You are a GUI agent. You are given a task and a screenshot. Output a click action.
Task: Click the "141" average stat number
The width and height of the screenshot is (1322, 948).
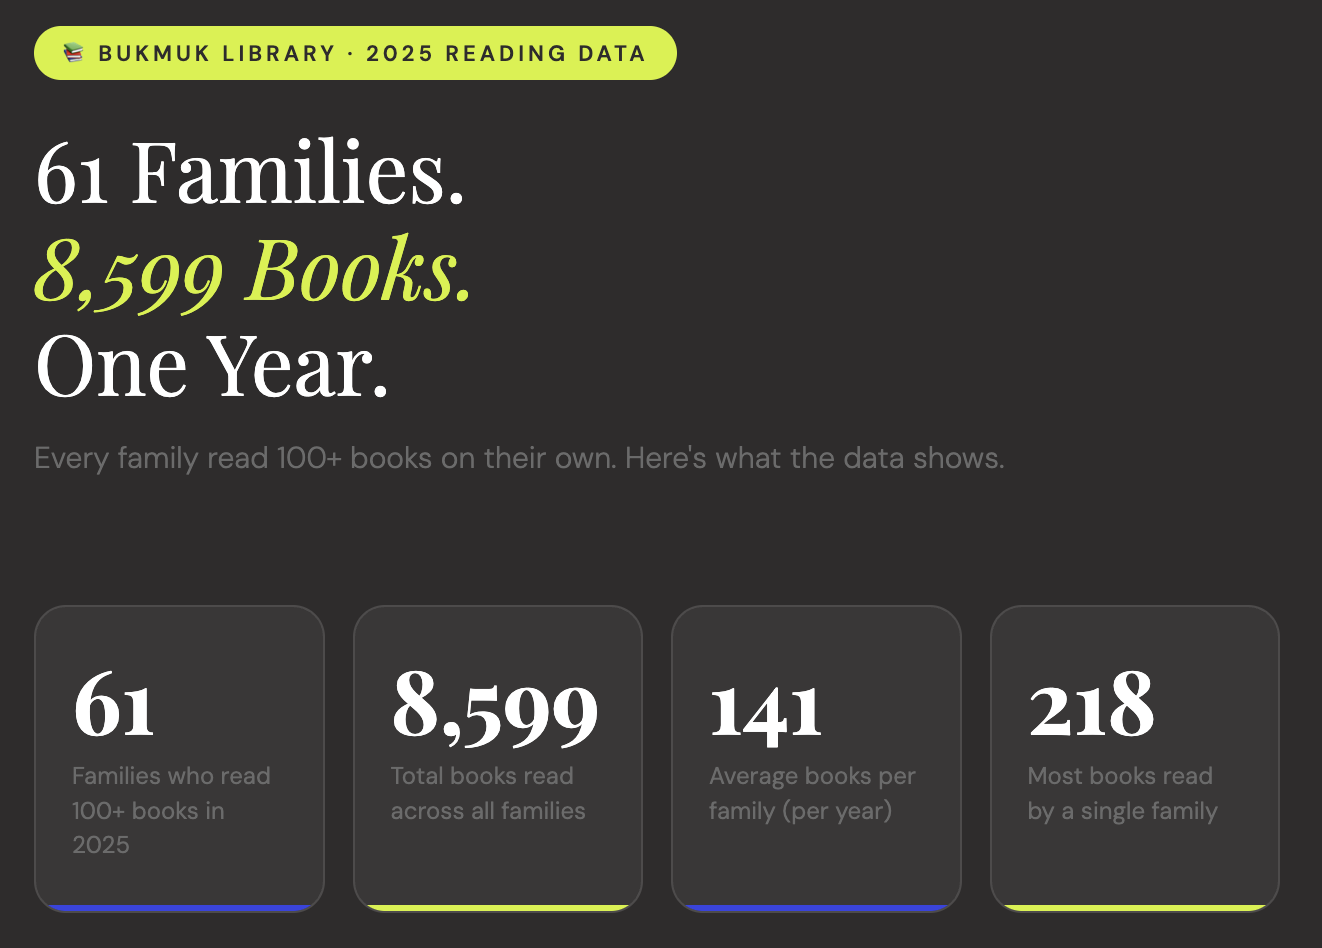pos(766,710)
